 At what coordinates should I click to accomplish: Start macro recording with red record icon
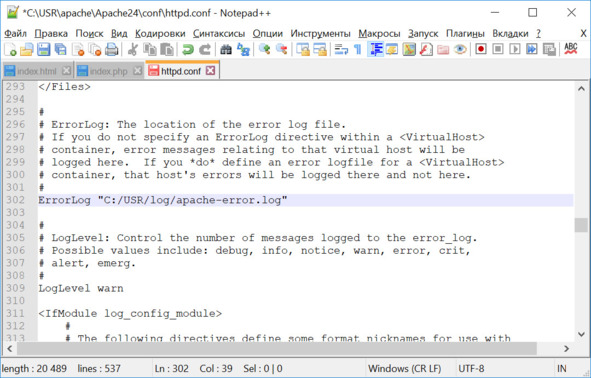pyautogui.click(x=481, y=49)
